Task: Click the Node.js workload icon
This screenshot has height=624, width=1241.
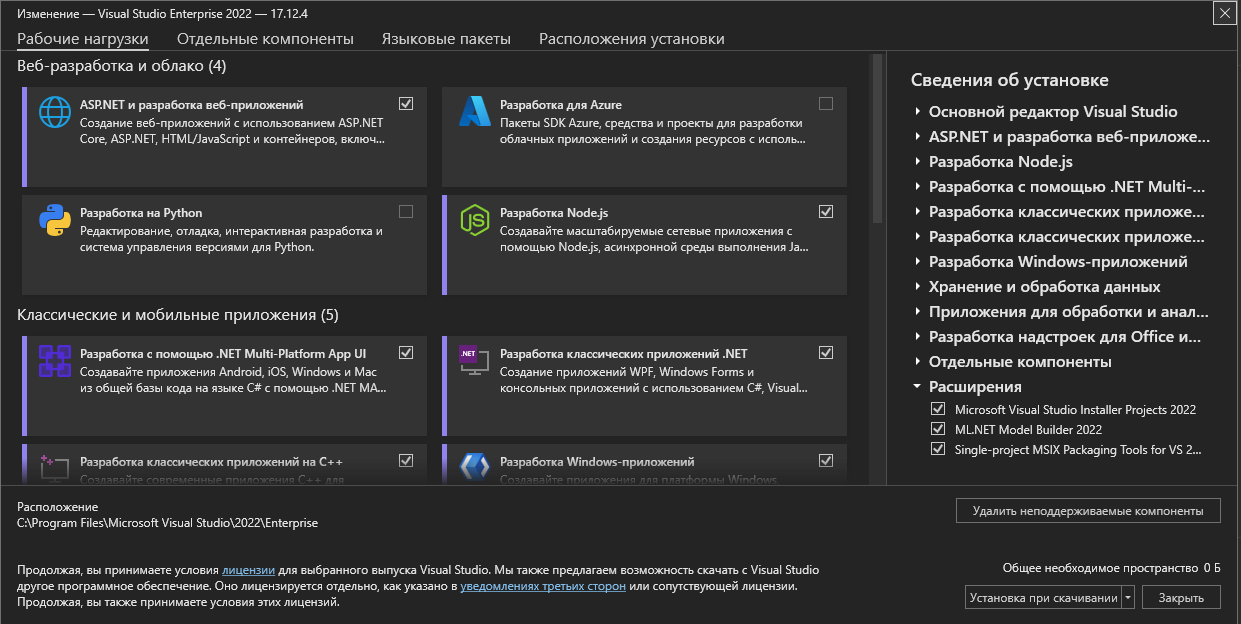Action: pos(474,220)
